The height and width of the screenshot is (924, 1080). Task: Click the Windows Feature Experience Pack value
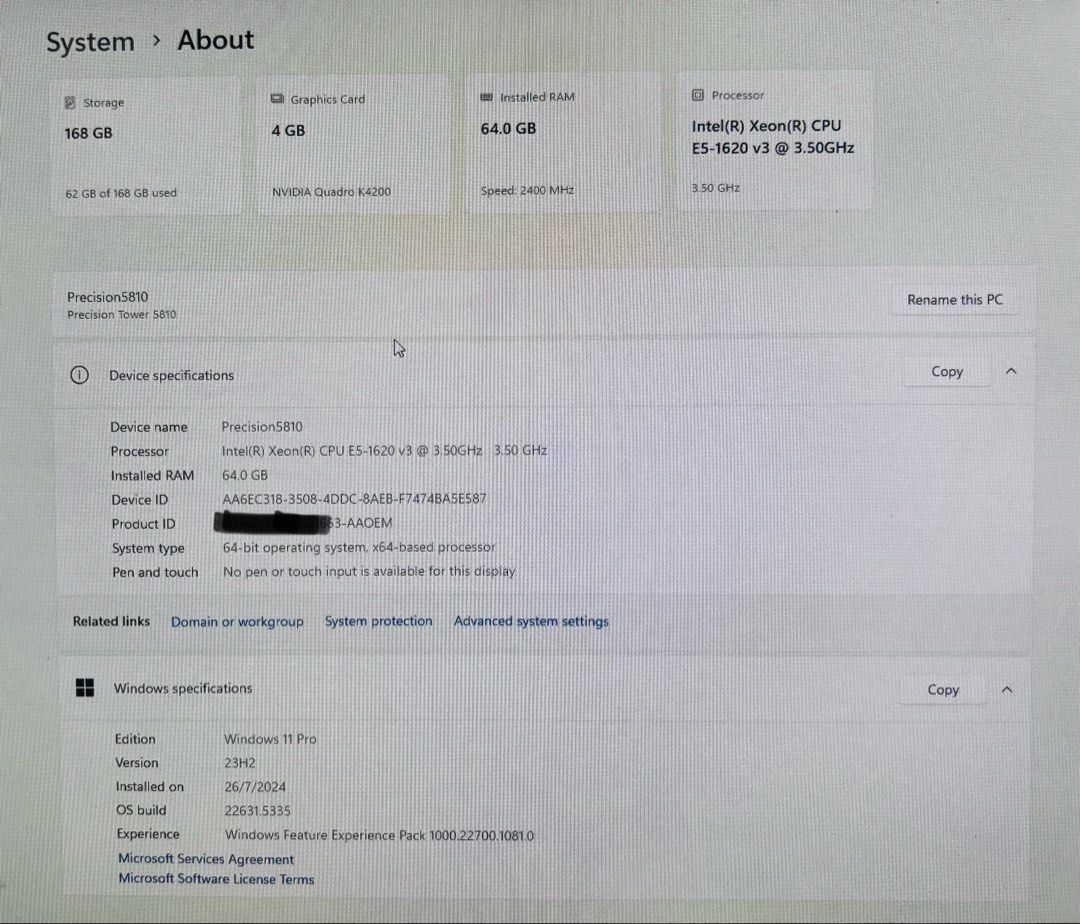[x=379, y=835]
